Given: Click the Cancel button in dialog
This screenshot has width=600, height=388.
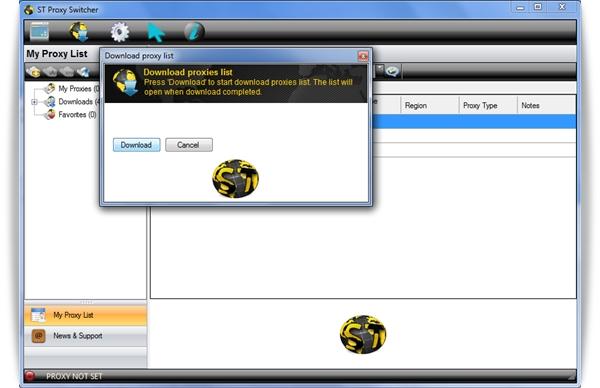Looking at the screenshot, I should [x=189, y=145].
